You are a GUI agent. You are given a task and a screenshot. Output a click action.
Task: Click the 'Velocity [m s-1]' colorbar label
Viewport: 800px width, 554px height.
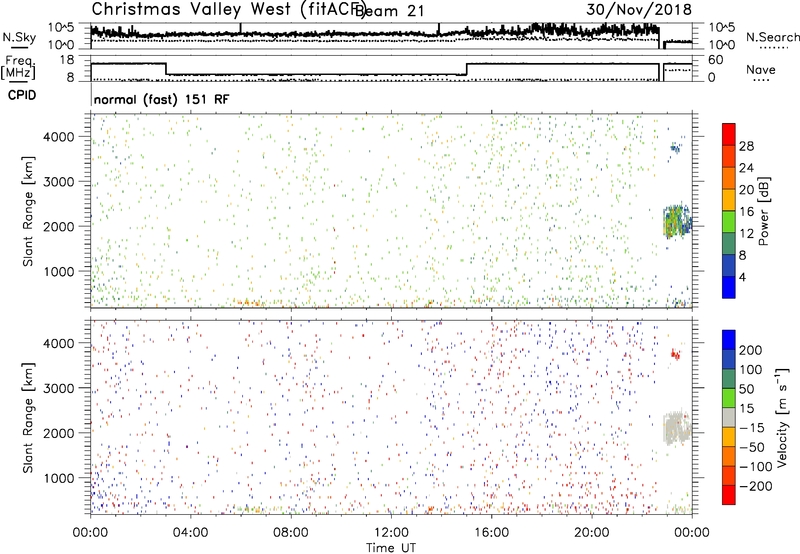(x=782, y=417)
